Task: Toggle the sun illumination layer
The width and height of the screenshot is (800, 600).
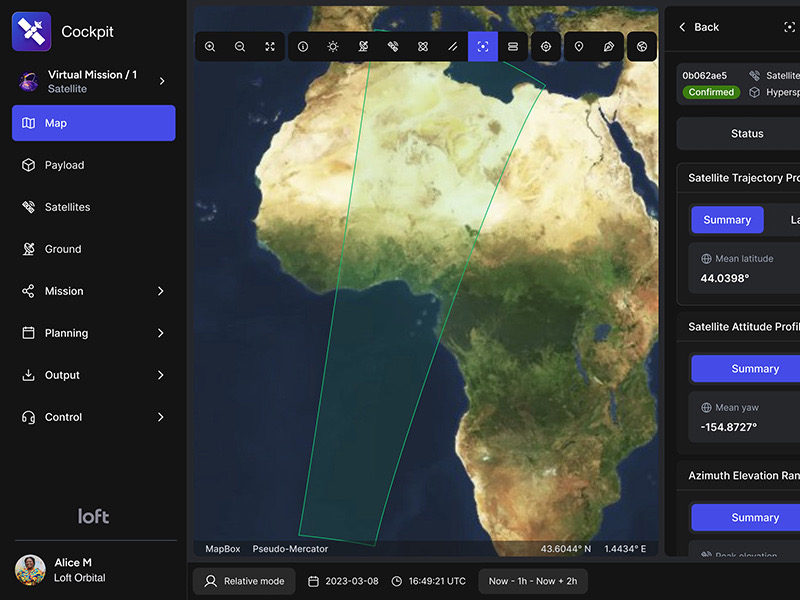Action: point(333,47)
